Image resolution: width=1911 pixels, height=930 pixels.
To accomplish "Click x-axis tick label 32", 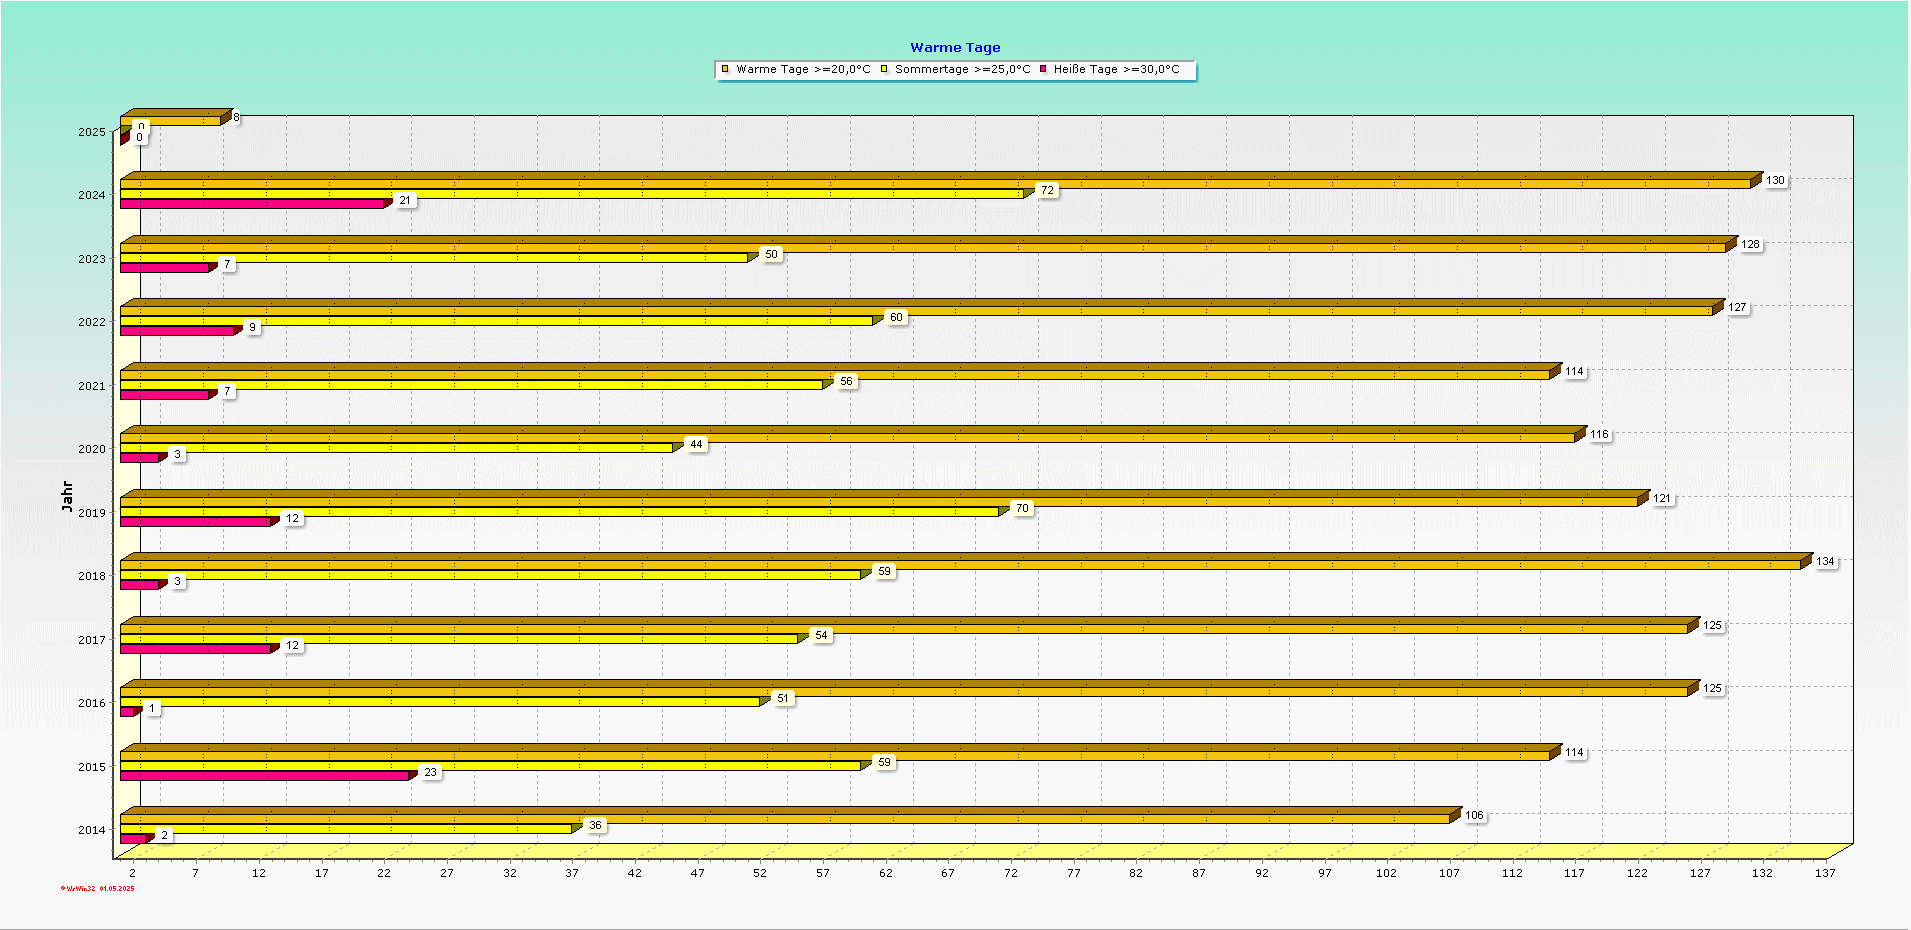I will click(509, 873).
